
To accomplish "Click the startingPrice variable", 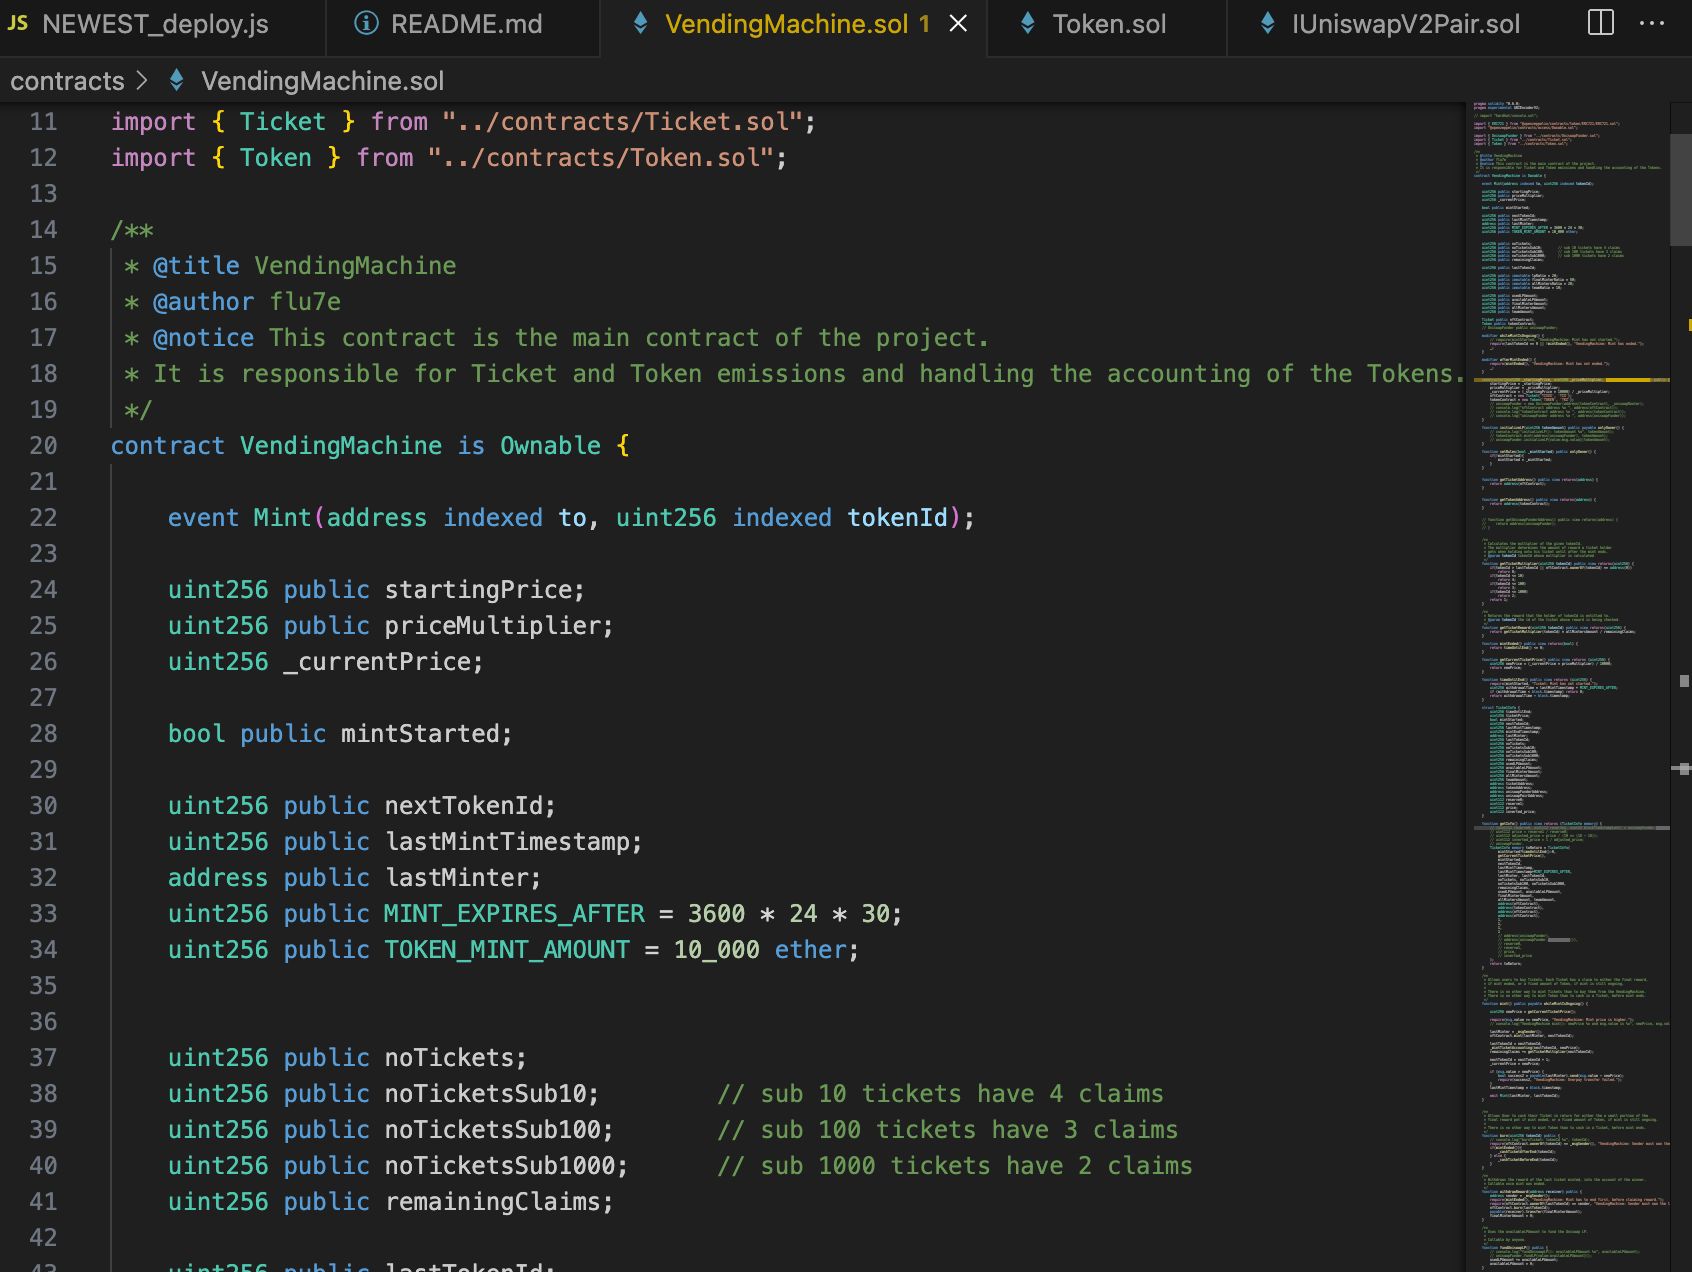I will point(477,590).
